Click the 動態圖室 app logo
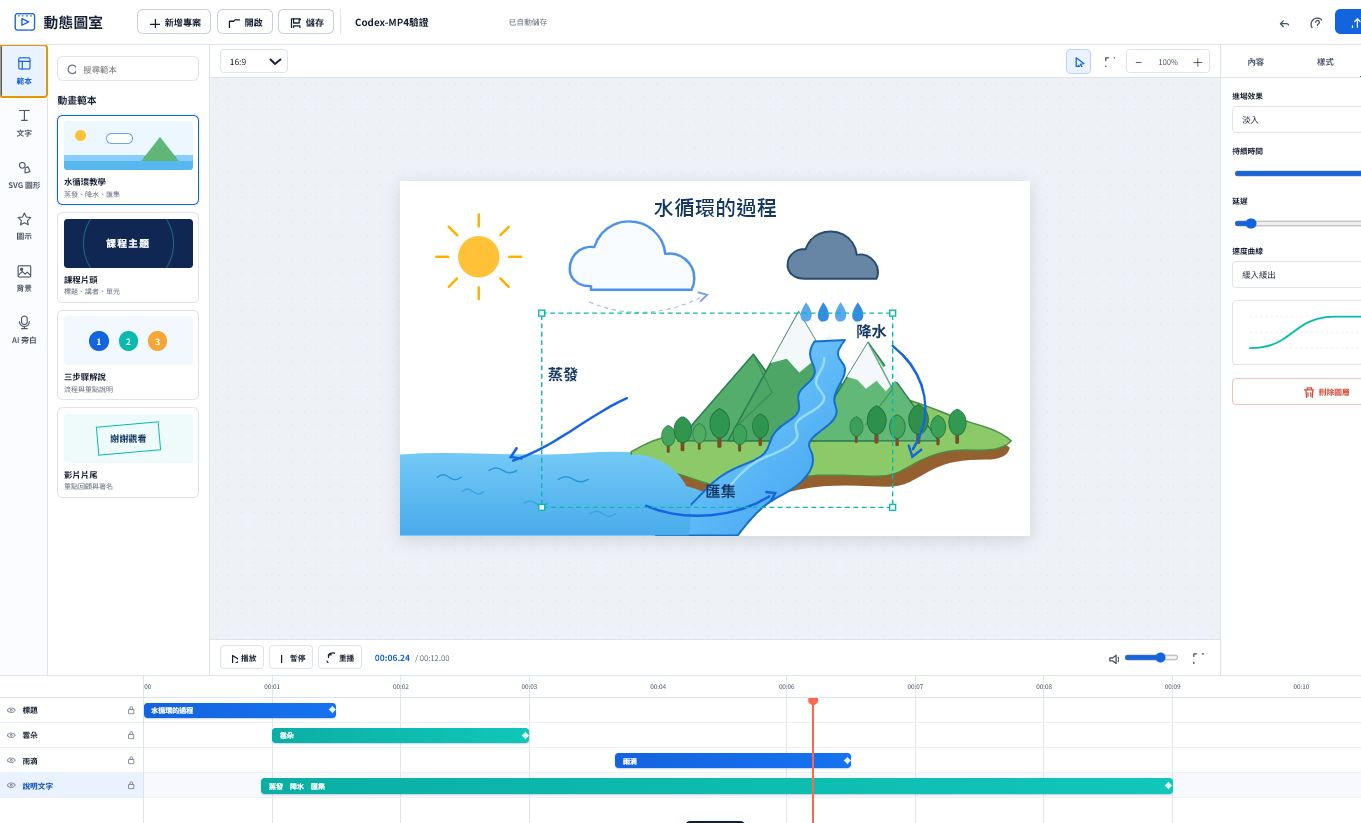 pos(58,22)
